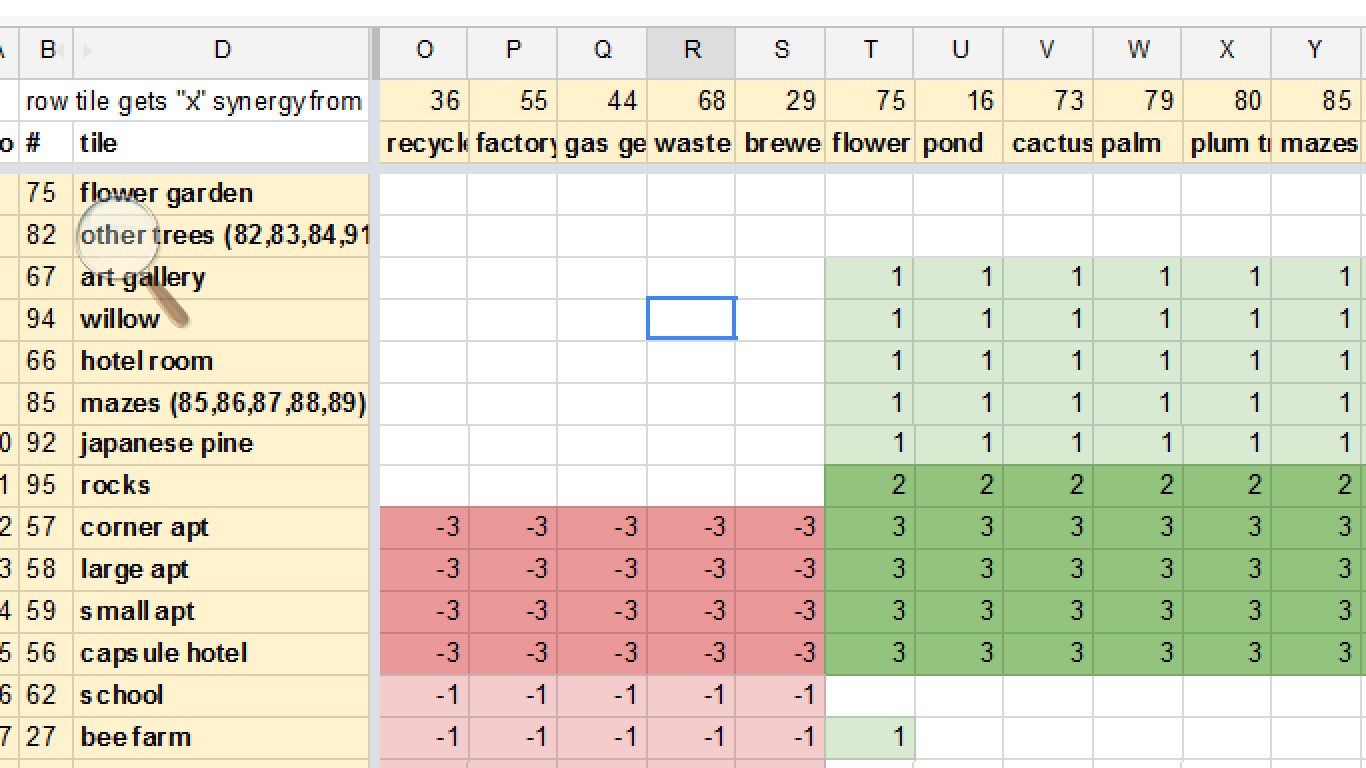Select the "rocks" row value under palm
This screenshot has height=768, width=1366.
[1137, 485]
